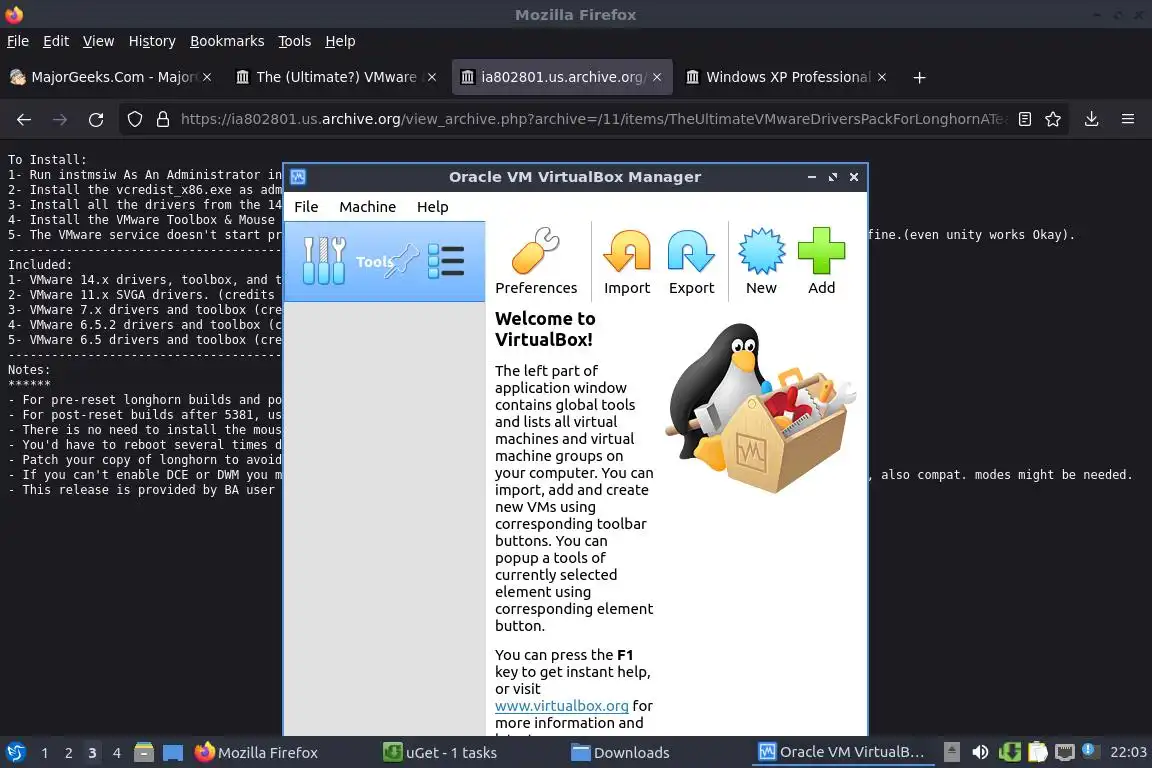Close The (Ultimate?) VMware tab
Screen dimensions: 1152x768
pos(432,77)
